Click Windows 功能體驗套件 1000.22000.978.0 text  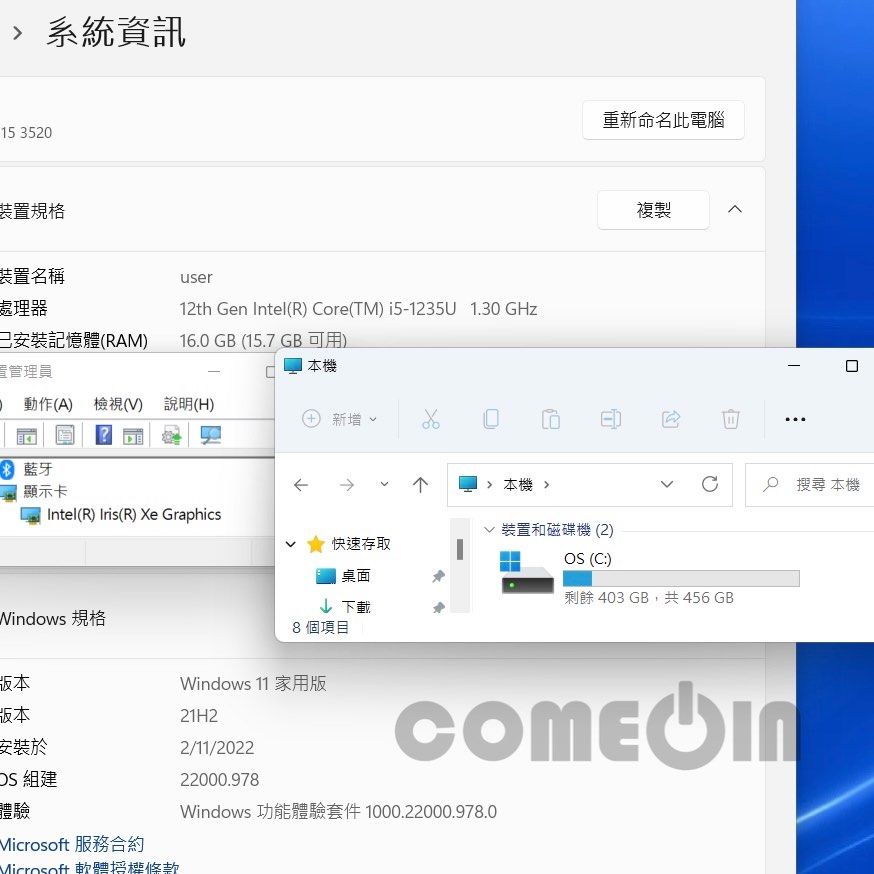click(338, 812)
